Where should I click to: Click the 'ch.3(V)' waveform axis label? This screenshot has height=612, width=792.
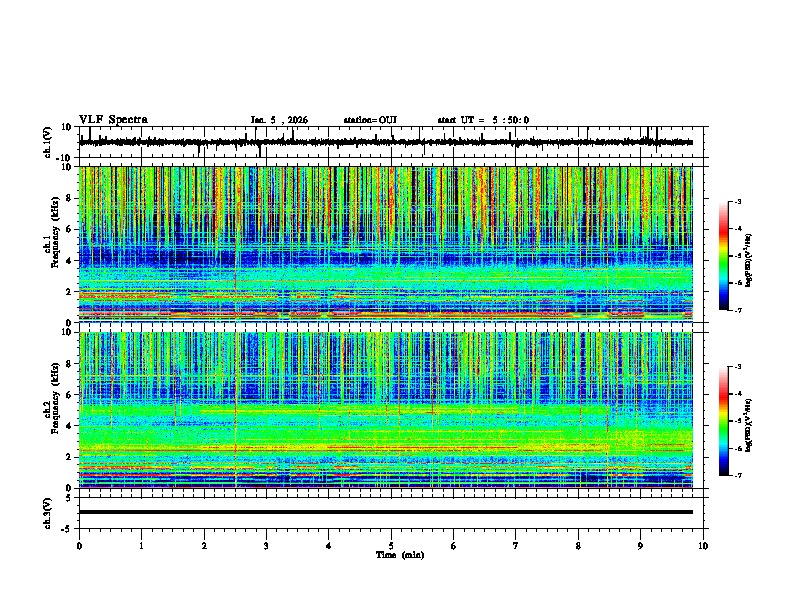(x=48, y=513)
